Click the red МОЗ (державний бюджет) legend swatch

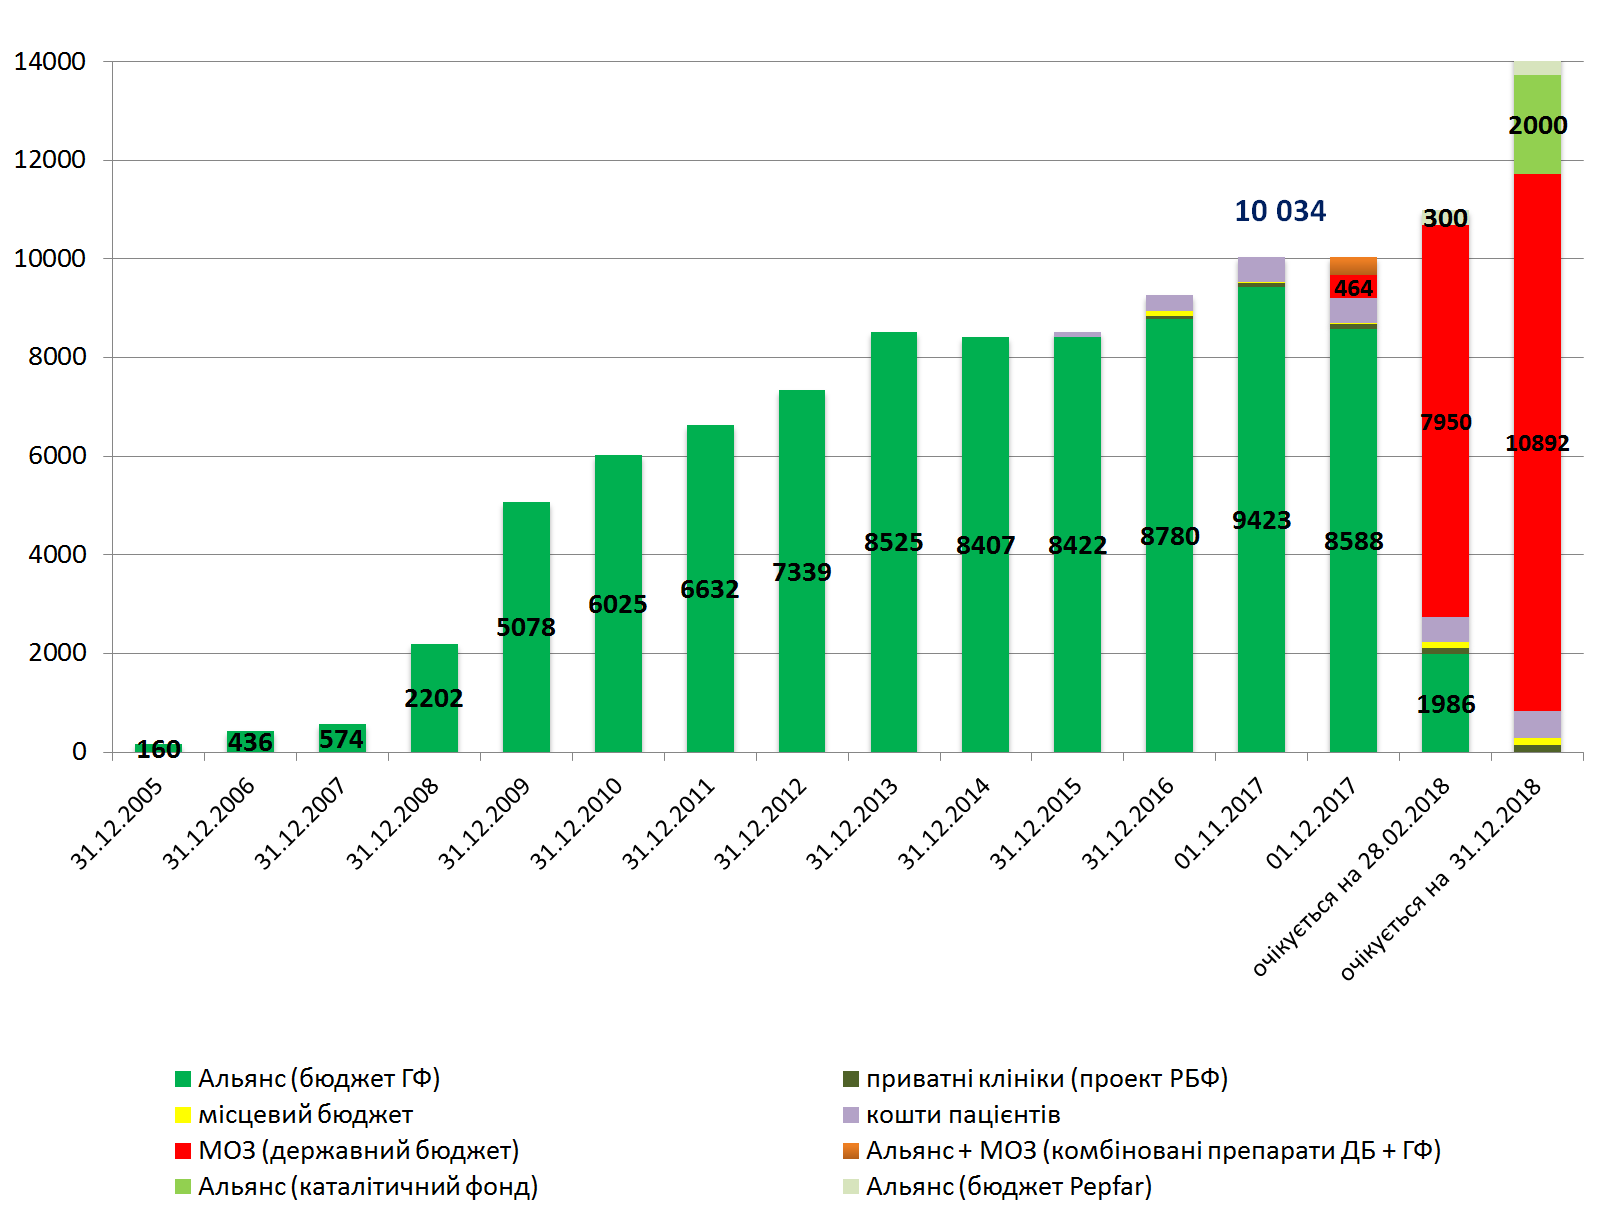182,1151
